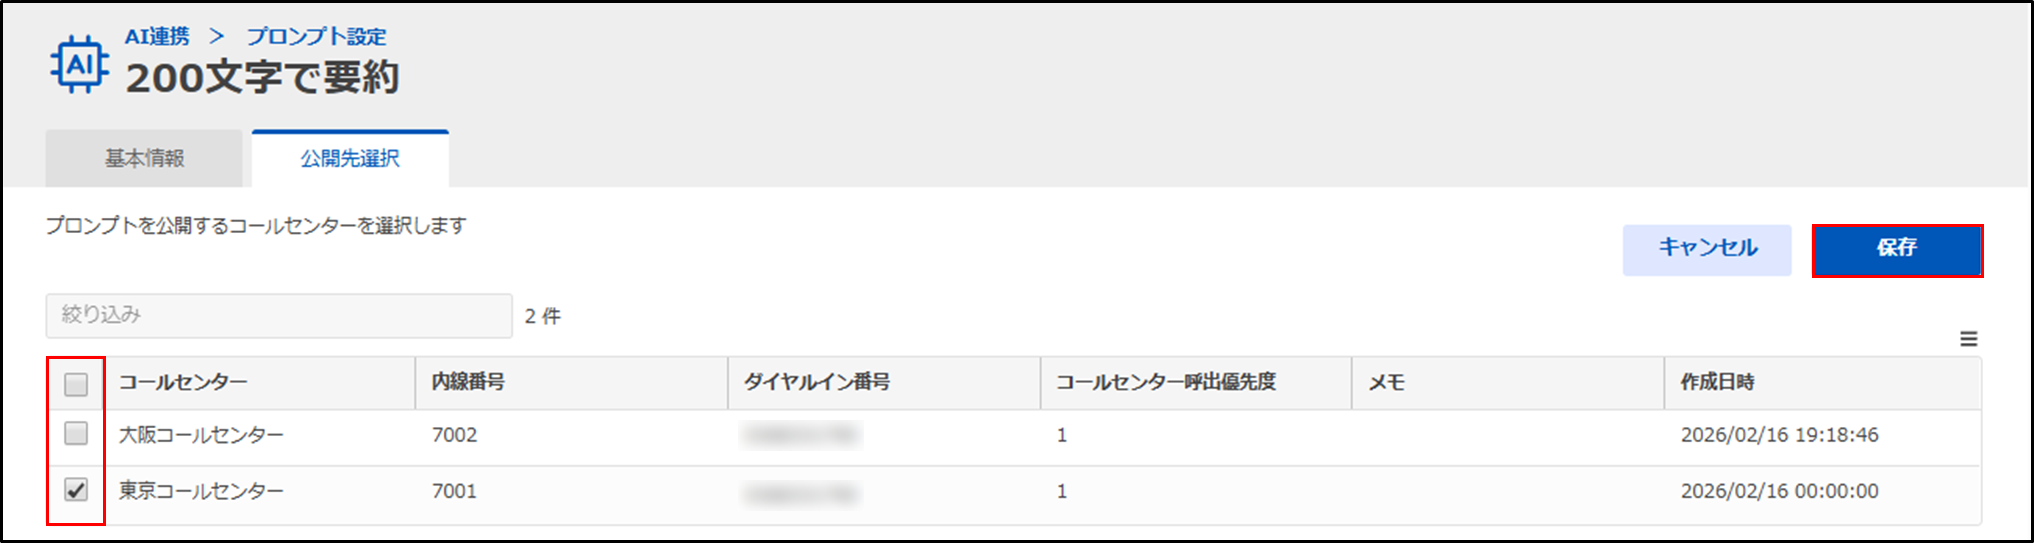Sort by the ダイヤルイン番号 column header
The height and width of the screenshot is (543, 2034).
817,382
